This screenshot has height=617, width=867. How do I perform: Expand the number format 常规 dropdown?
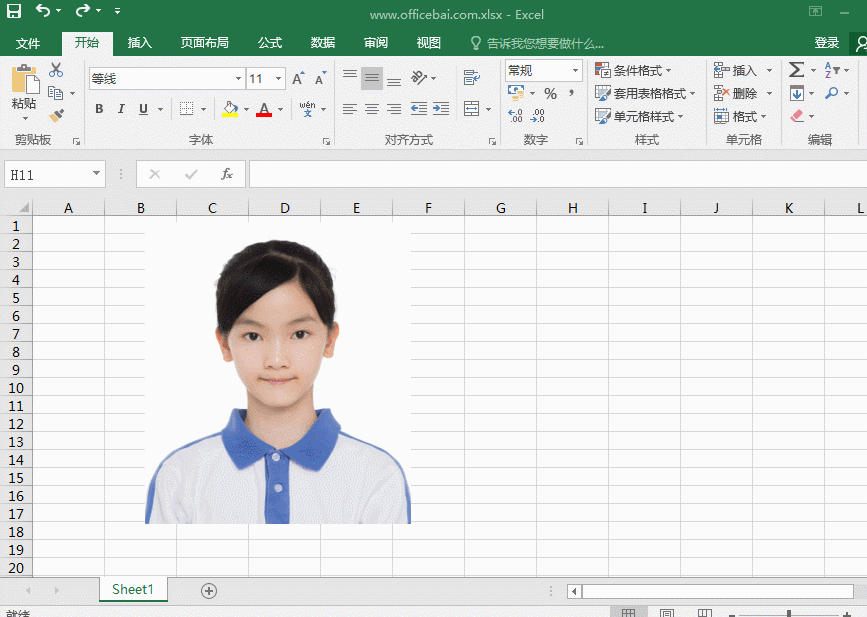(x=575, y=71)
